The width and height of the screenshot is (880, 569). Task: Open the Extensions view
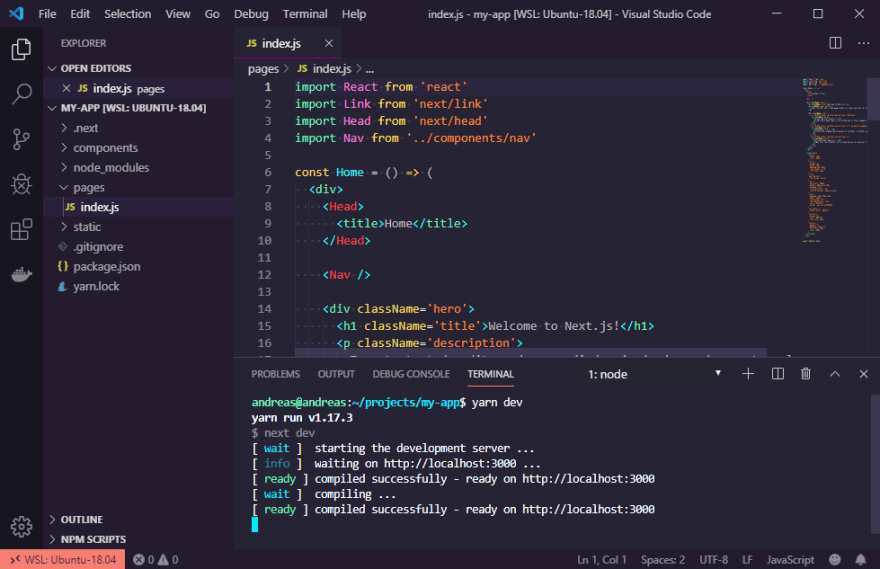[x=21, y=229]
